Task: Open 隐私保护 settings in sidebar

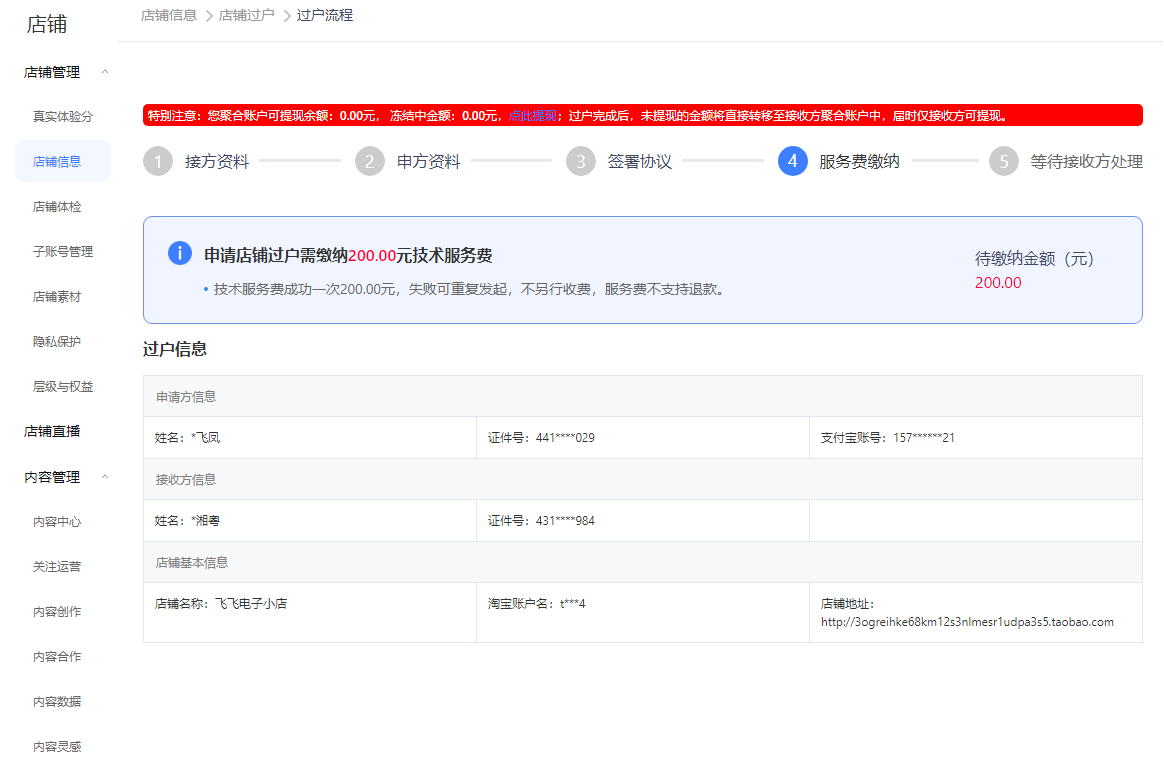Action: pyautogui.click(x=57, y=342)
